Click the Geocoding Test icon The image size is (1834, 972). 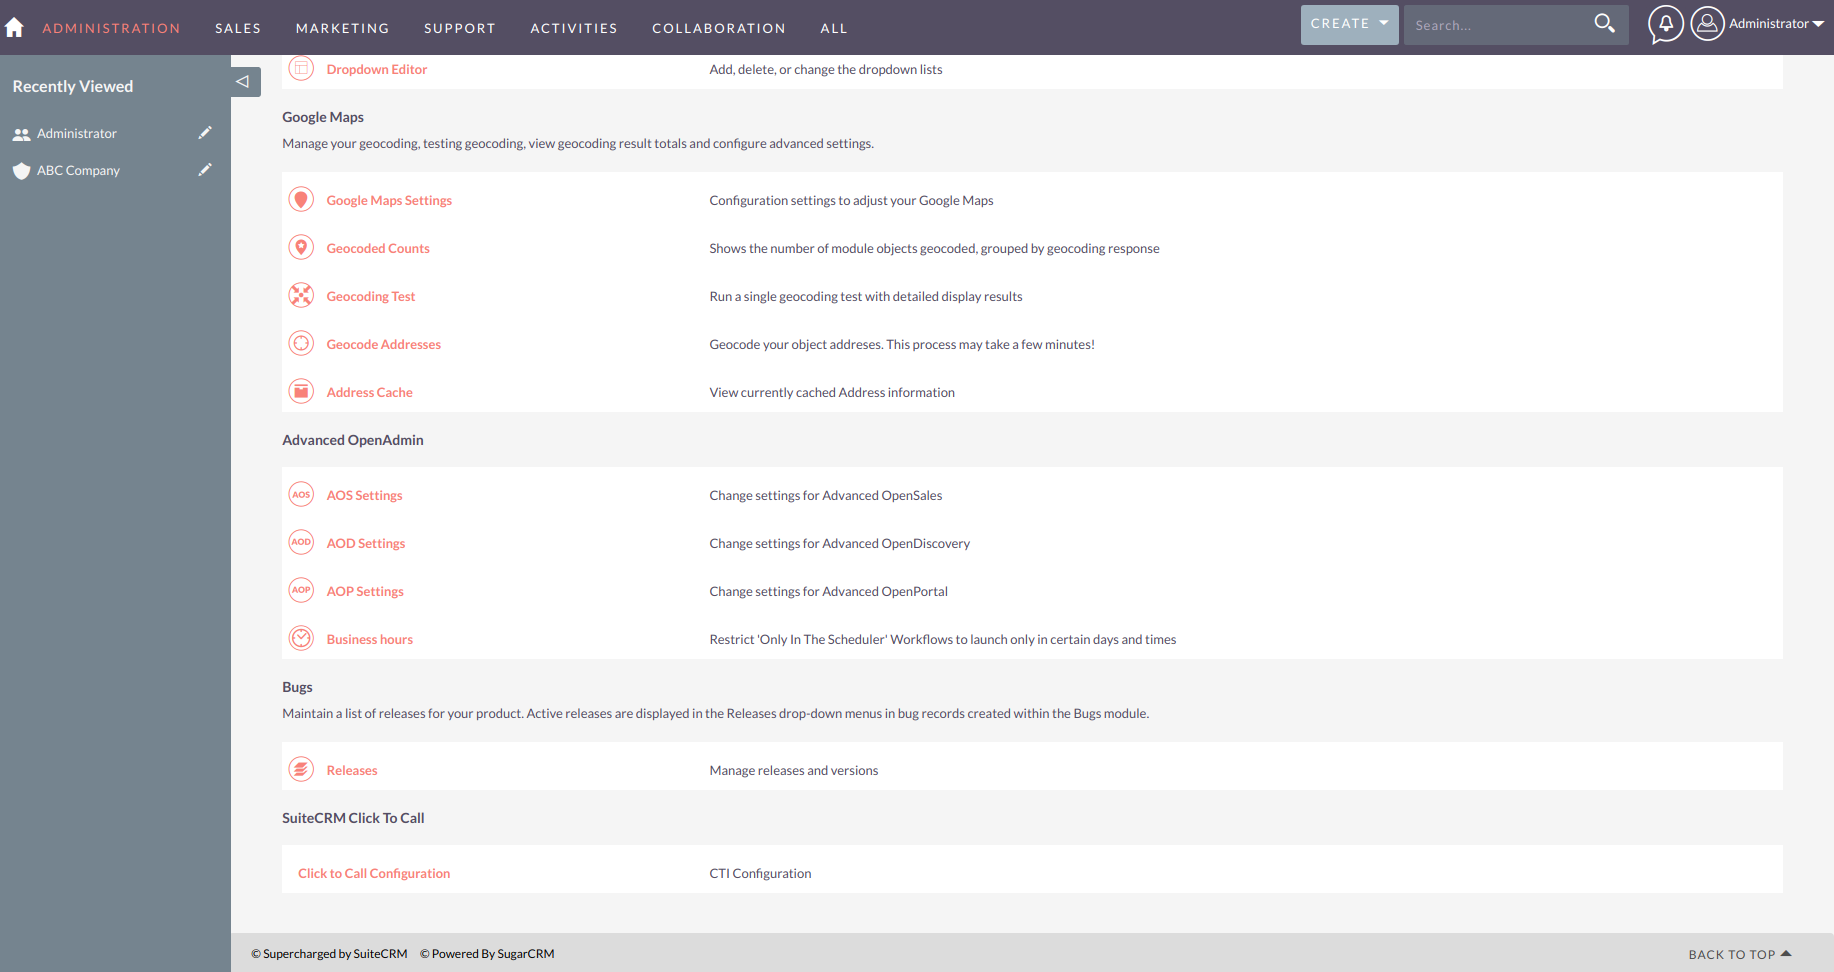click(x=301, y=296)
